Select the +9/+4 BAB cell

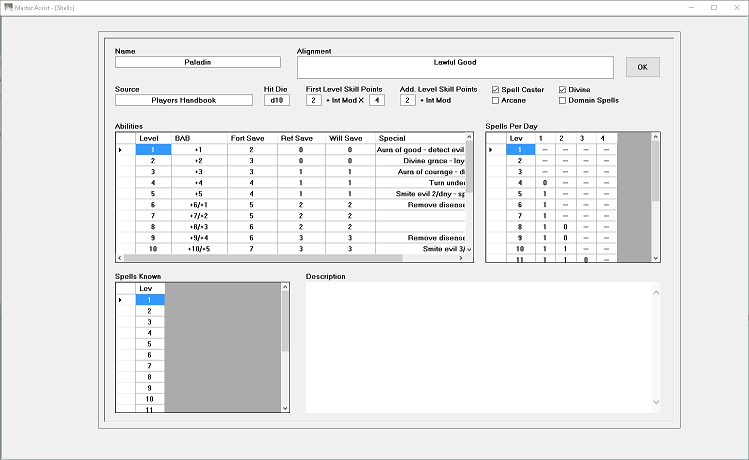click(x=199, y=238)
